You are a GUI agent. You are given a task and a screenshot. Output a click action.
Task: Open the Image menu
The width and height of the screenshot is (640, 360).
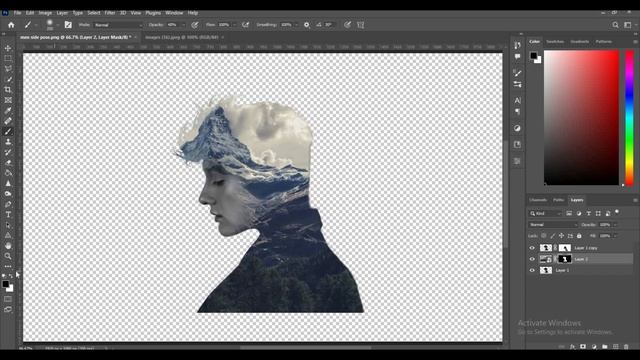click(x=45, y=13)
